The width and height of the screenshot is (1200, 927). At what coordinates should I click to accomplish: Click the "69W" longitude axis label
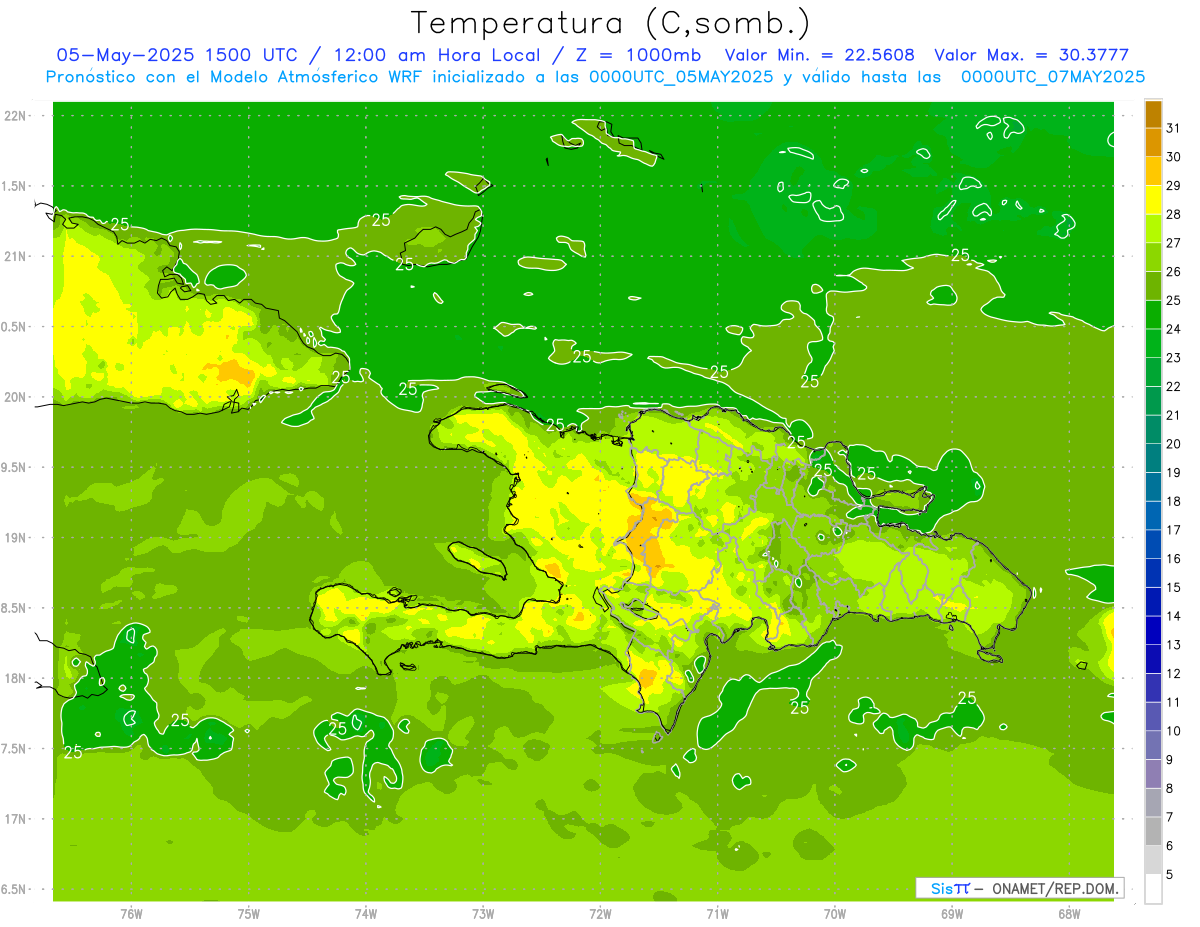tap(952, 913)
